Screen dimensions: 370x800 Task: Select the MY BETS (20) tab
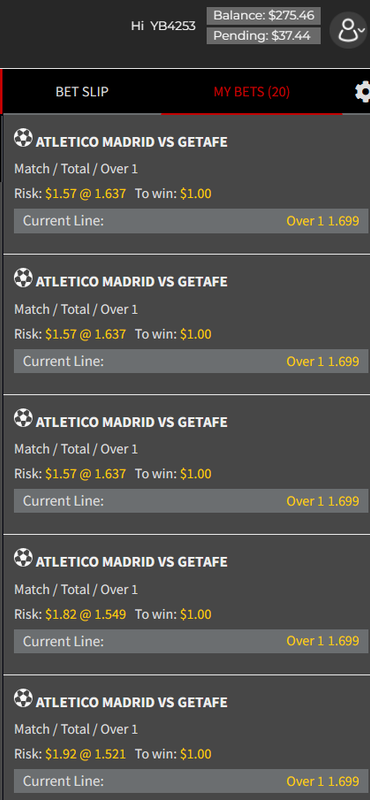pos(252,92)
